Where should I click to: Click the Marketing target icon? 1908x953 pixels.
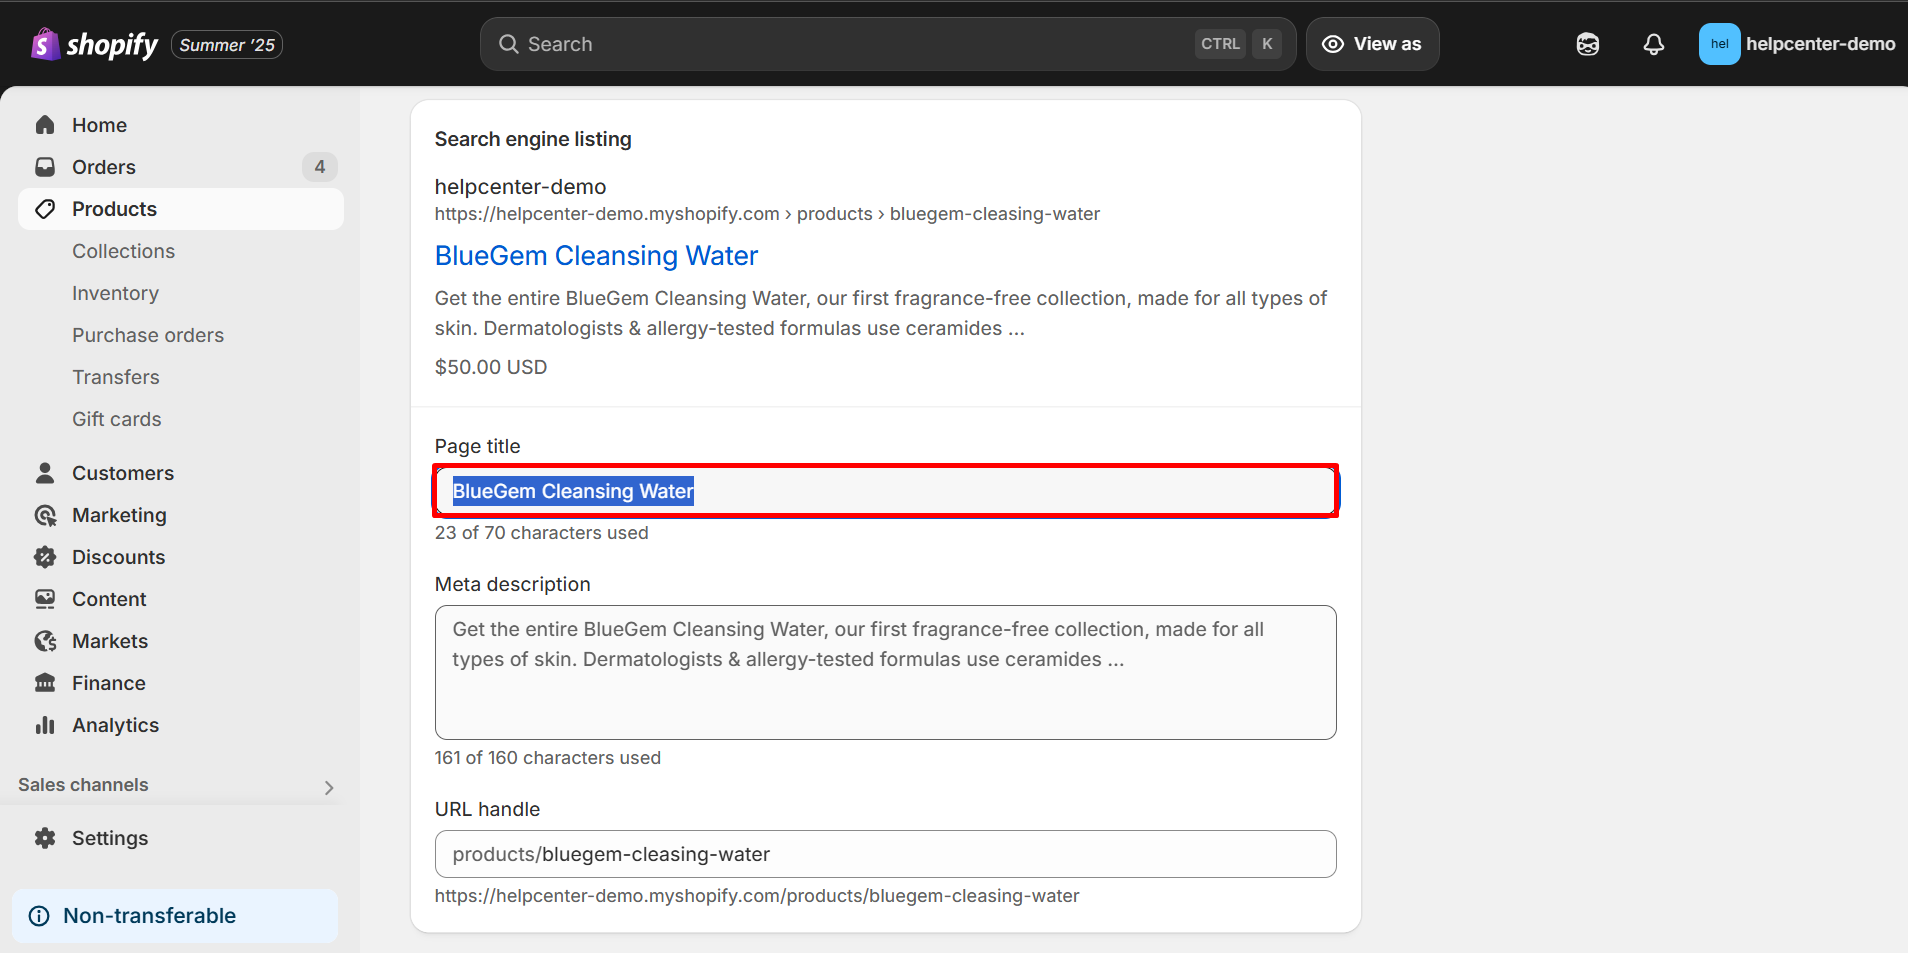point(45,515)
